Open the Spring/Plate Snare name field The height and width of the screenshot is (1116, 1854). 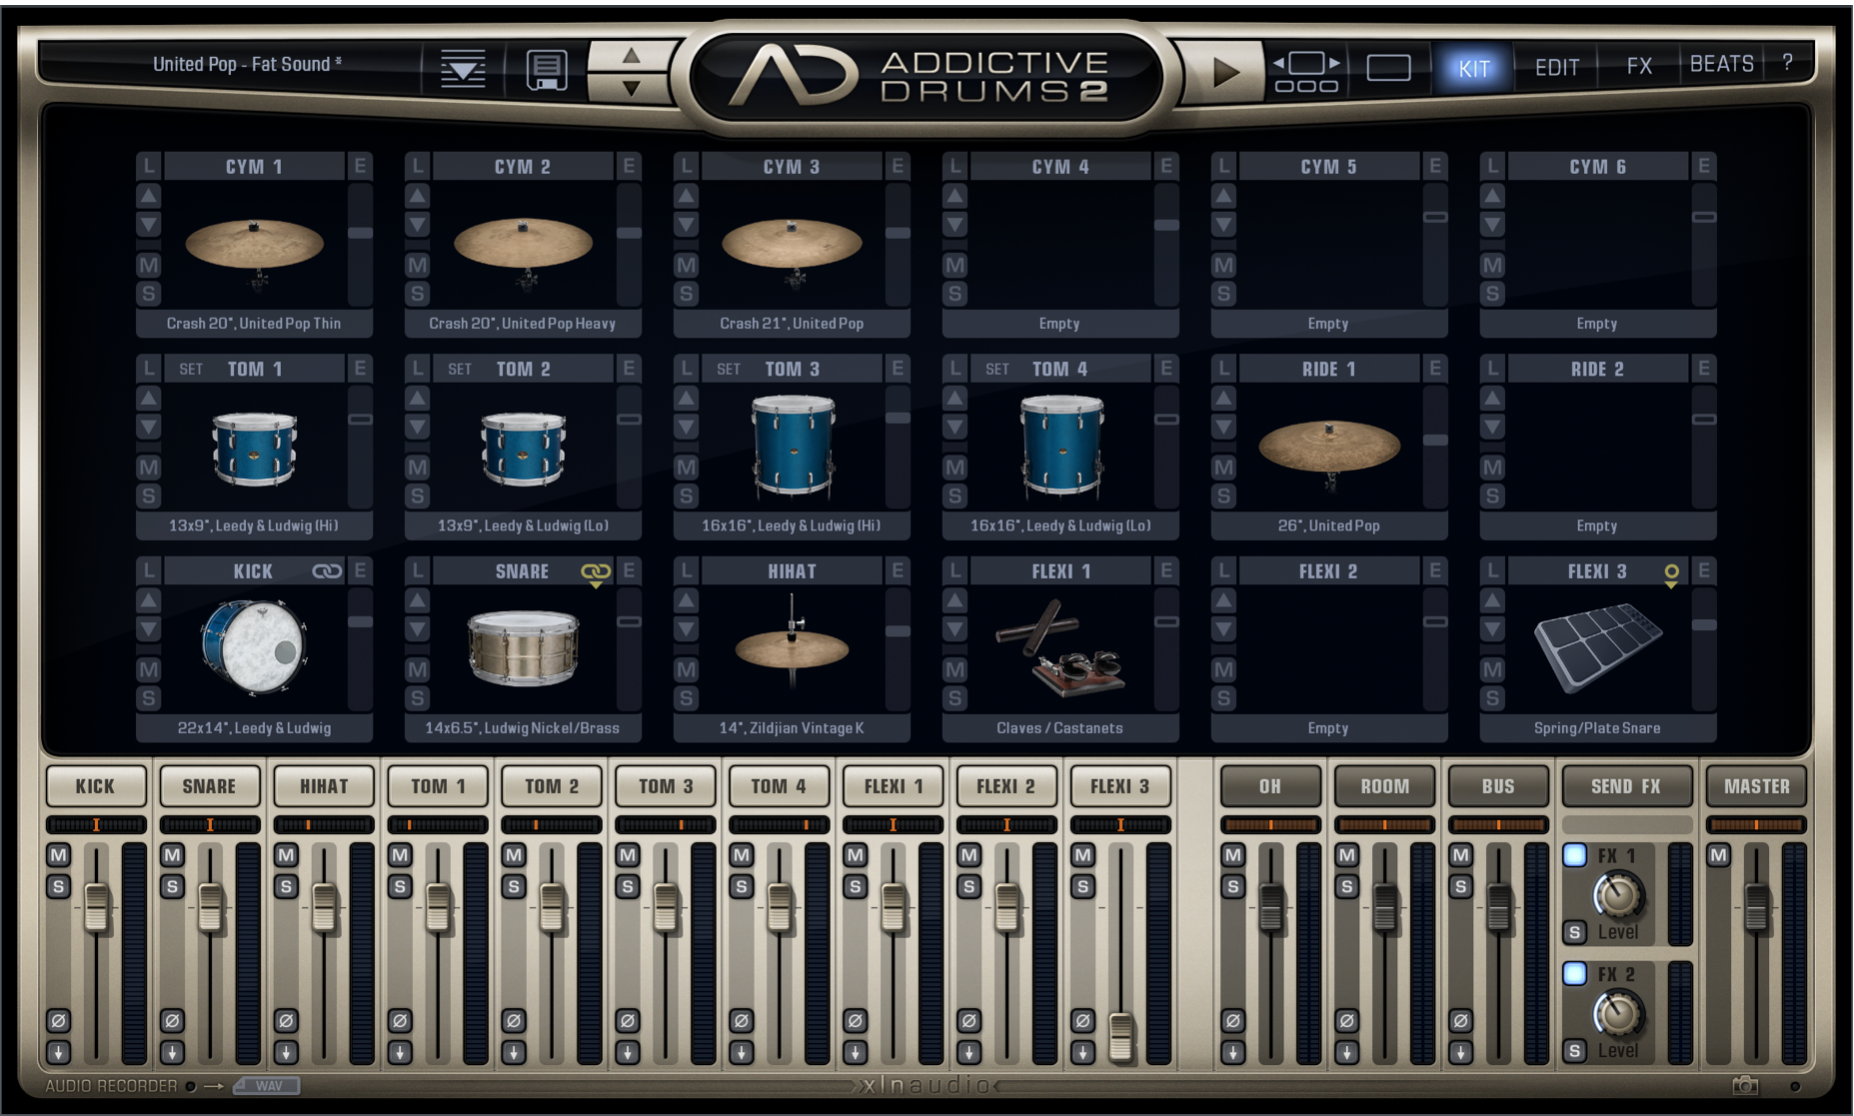[1597, 728]
